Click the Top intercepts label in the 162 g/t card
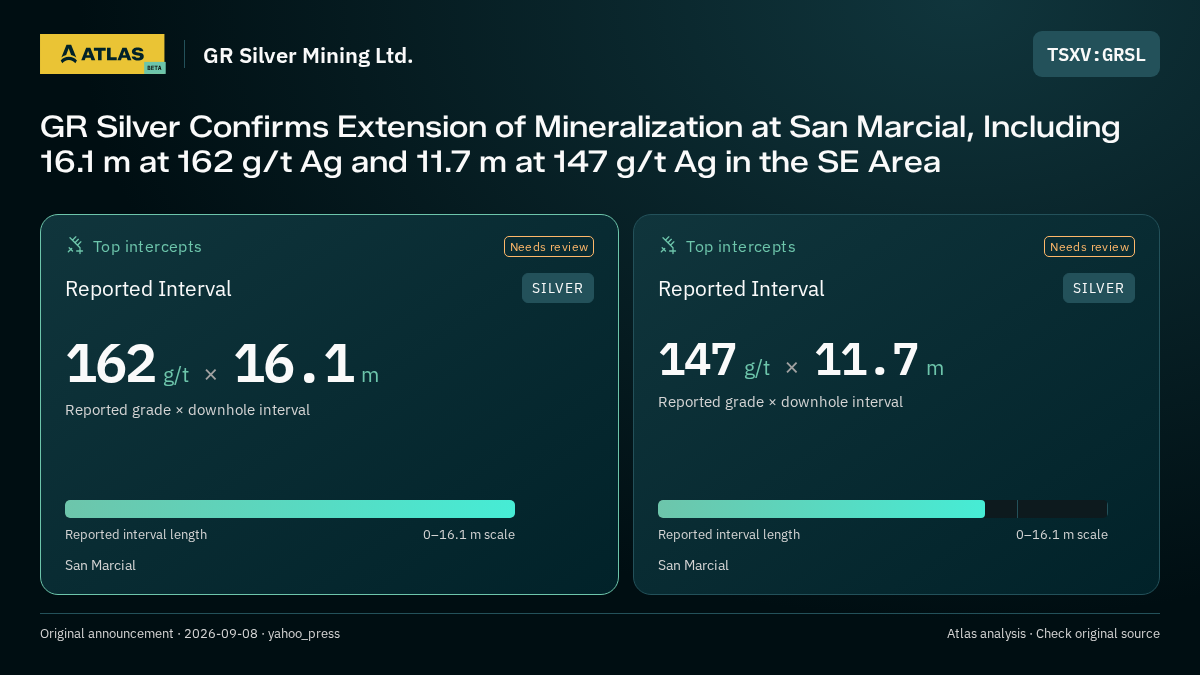 point(147,246)
